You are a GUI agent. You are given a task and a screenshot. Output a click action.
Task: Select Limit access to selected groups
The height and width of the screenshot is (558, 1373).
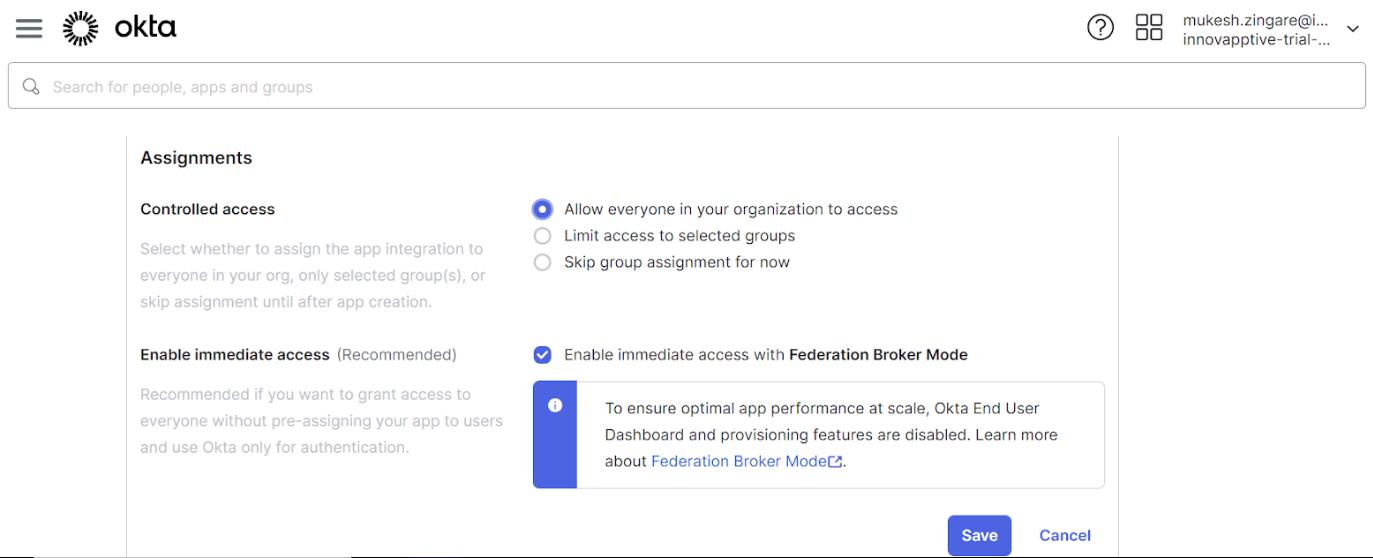(542, 236)
